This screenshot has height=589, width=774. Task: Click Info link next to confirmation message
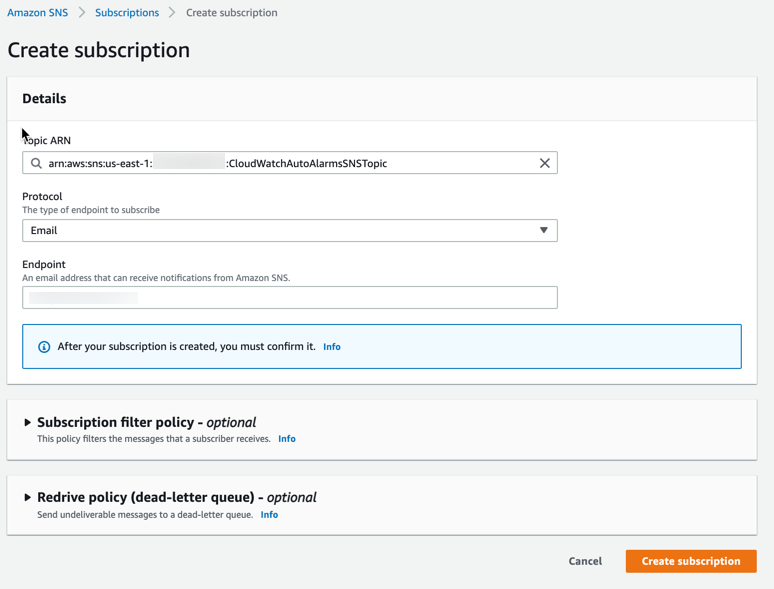click(x=332, y=347)
